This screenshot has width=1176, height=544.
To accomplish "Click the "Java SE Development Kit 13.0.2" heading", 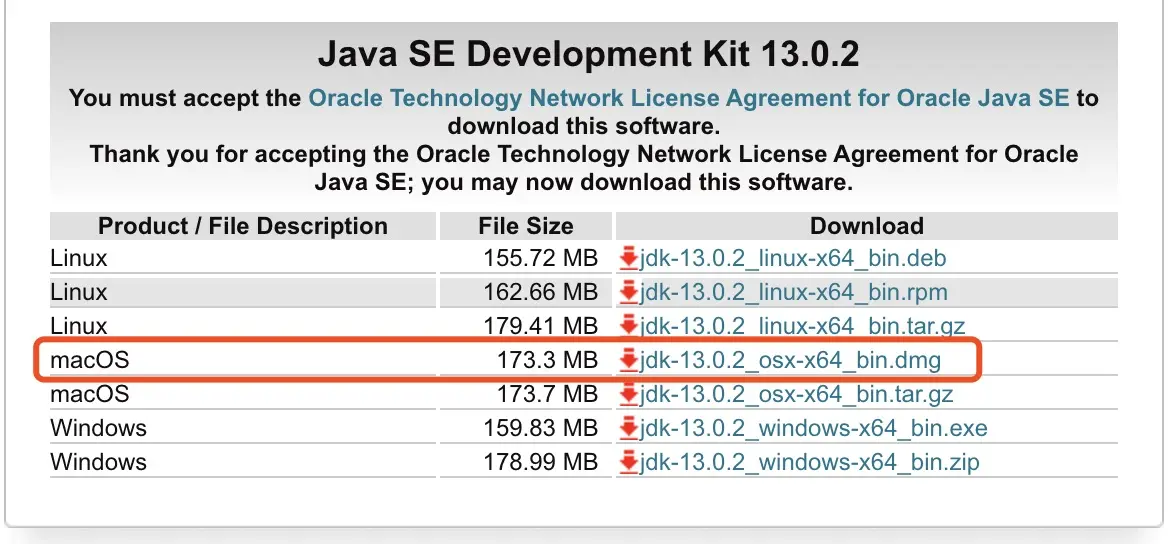I will [588, 53].
